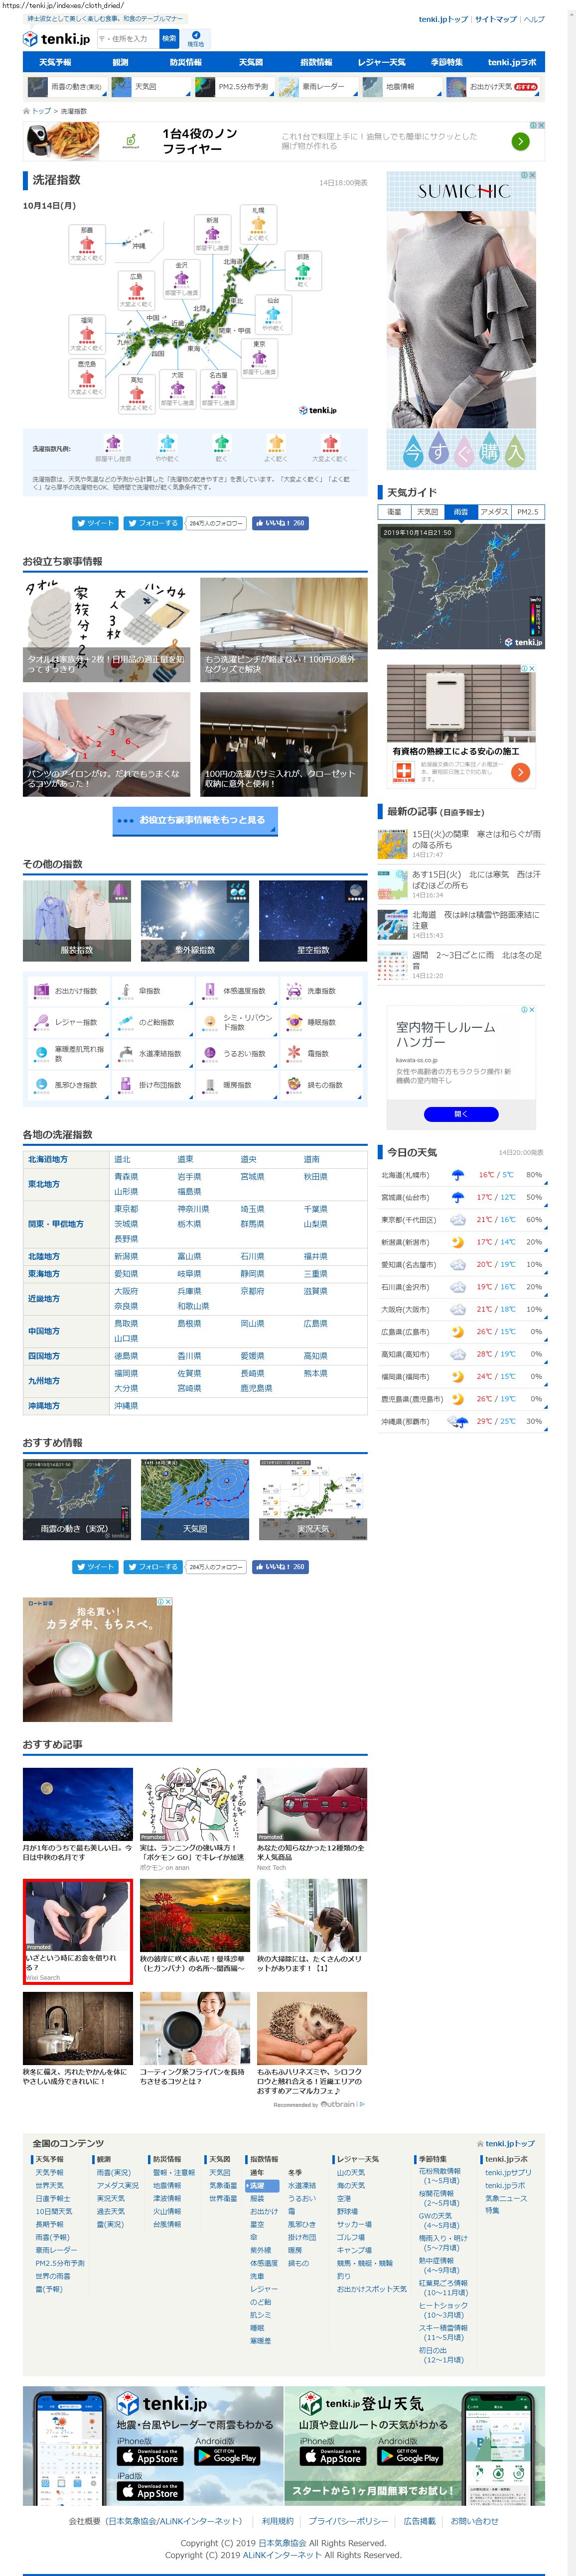Open the 服装指数 thumbnail
This screenshot has height=2576, width=576.
77,921
